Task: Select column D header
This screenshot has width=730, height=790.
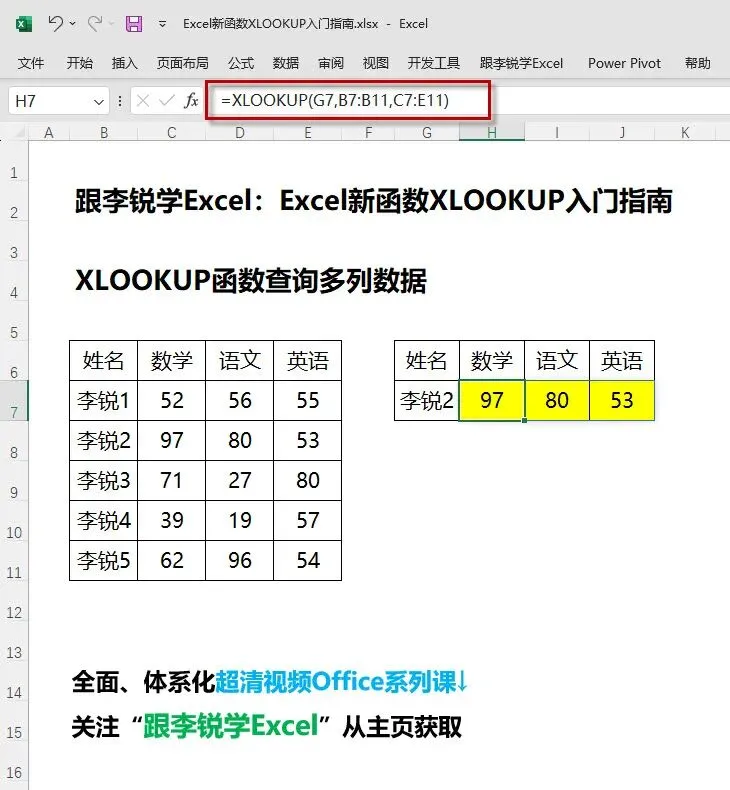Action: (240, 133)
